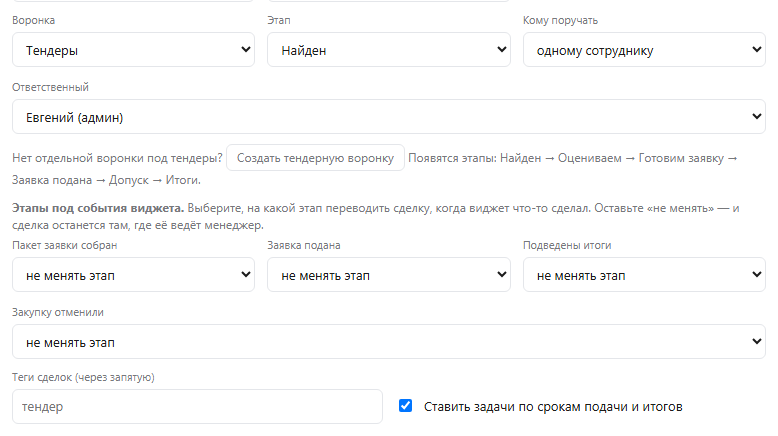The width and height of the screenshot is (778, 436).
Task: Click the 'Воронка' field label
Action: click(x=33, y=20)
